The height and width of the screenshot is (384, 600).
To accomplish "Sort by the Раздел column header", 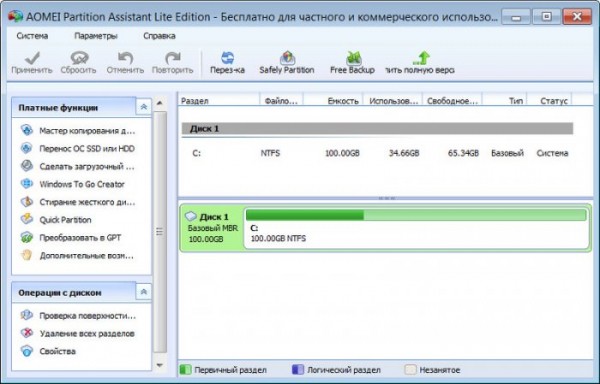I will pos(219,101).
